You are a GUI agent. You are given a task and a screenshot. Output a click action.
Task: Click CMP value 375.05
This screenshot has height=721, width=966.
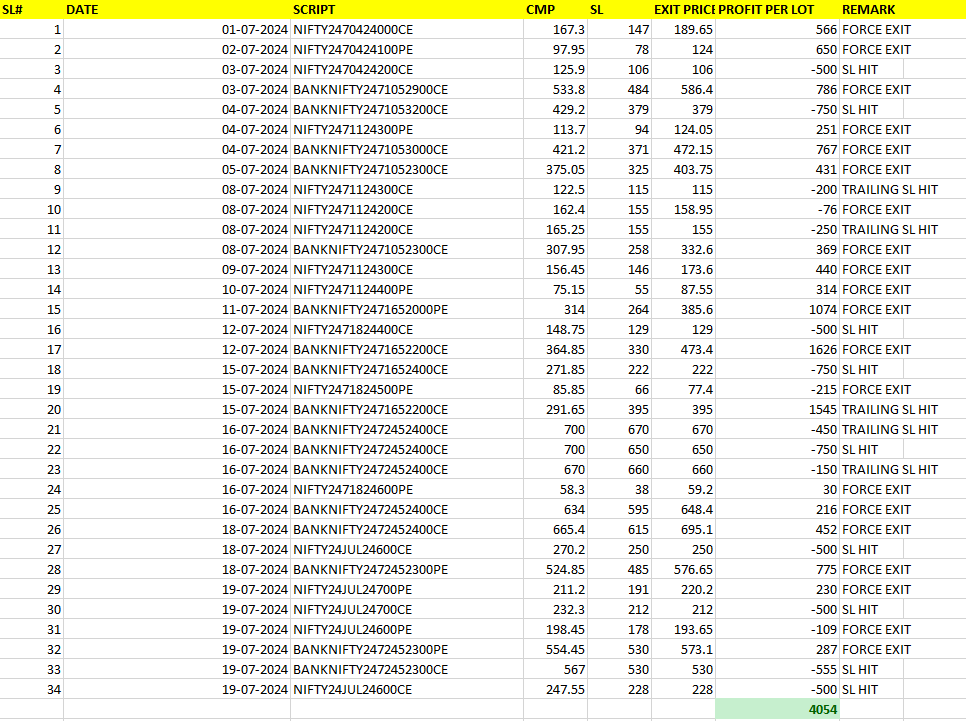tap(556, 169)
